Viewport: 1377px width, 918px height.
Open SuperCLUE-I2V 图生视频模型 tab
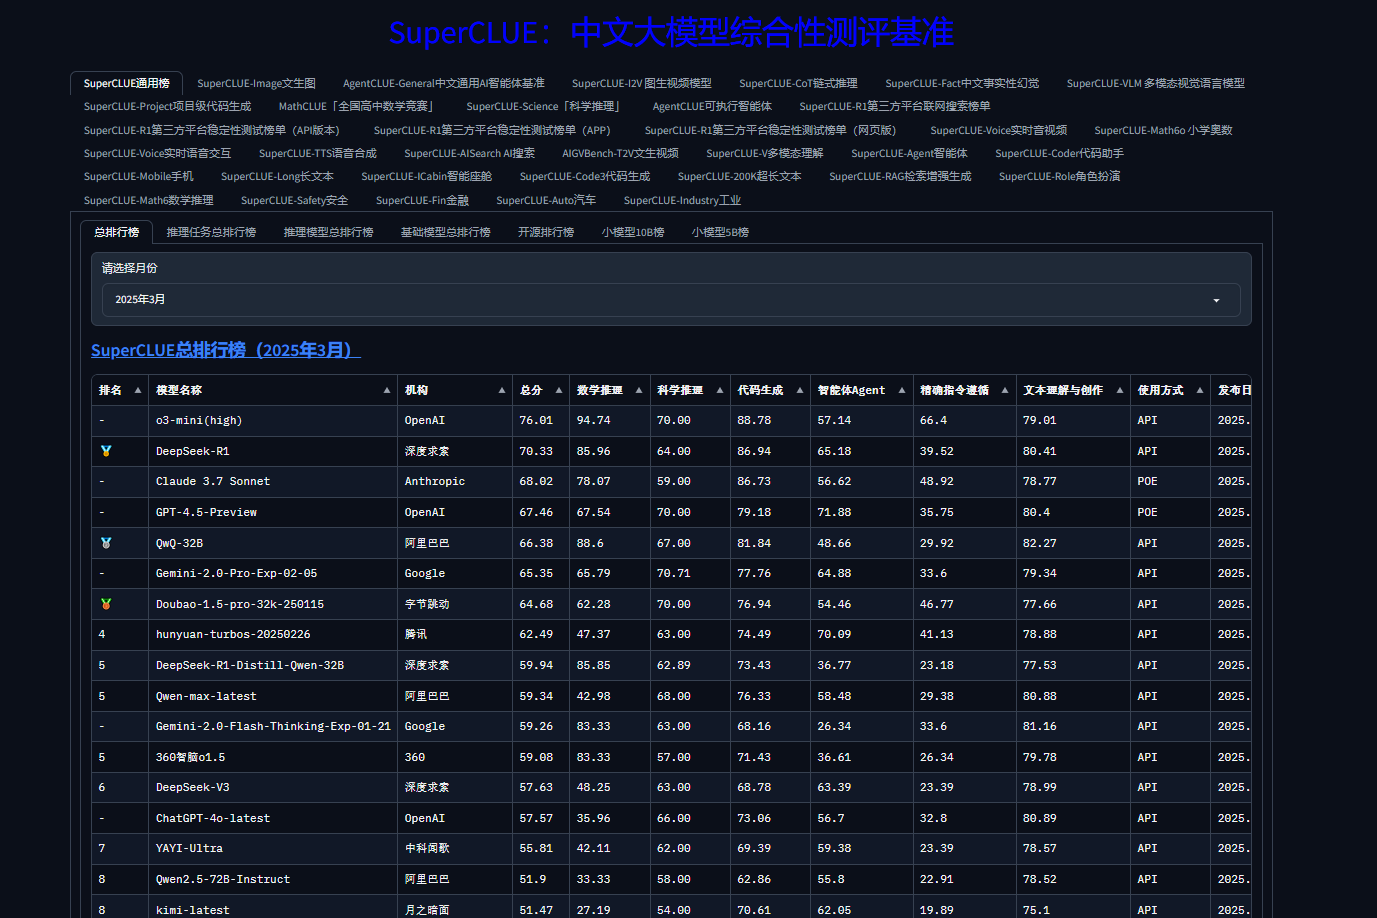coord(642,83)
